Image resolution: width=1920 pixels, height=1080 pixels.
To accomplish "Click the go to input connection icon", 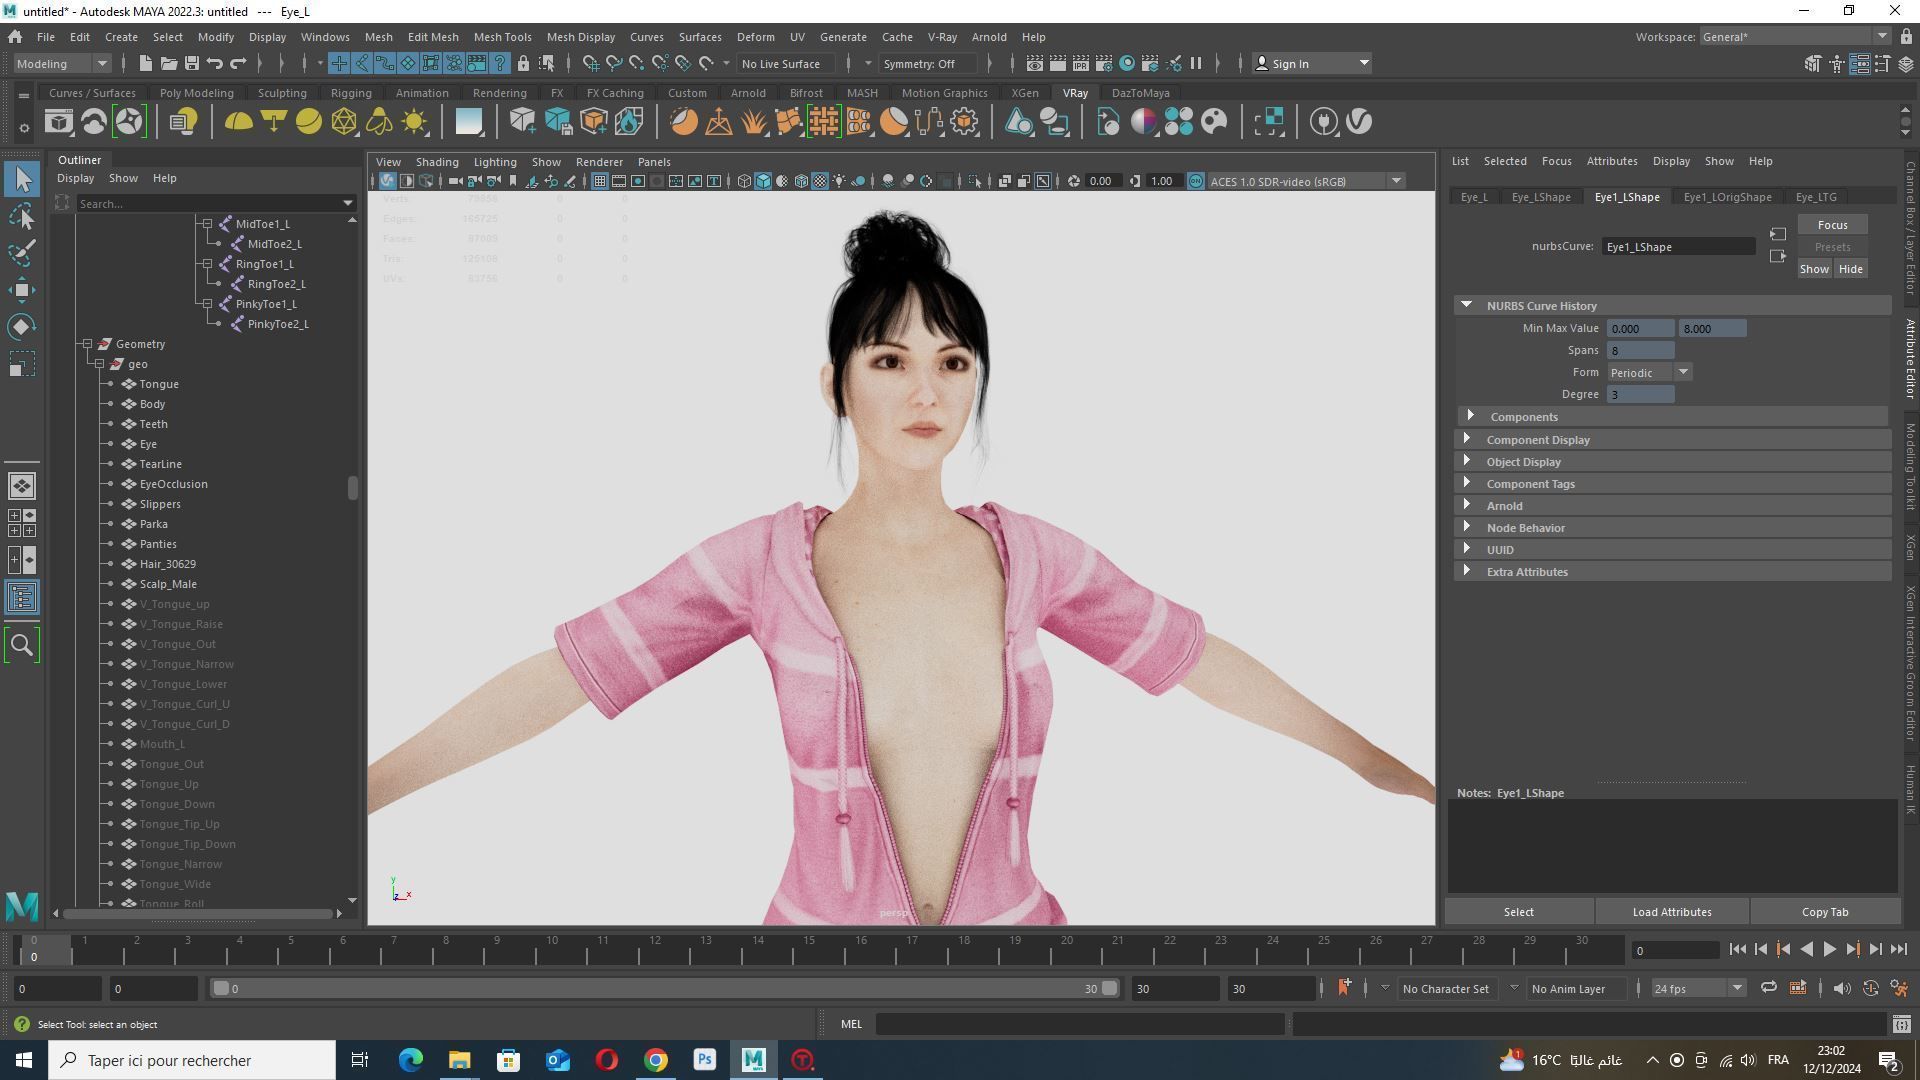I will (x=1777, y=234).
